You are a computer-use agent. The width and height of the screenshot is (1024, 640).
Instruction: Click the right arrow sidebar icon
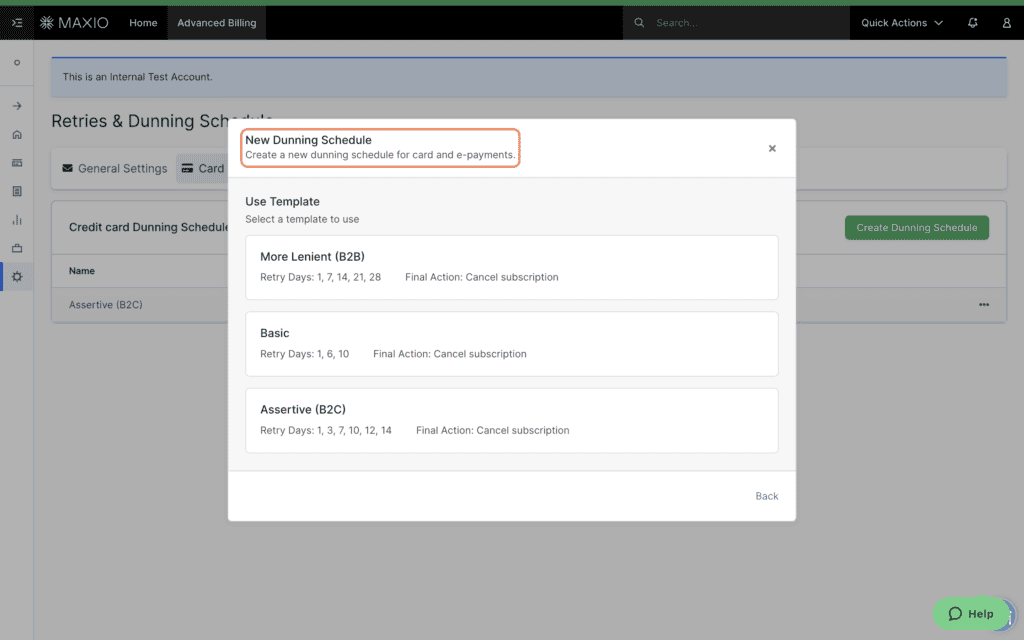point(17,106)
